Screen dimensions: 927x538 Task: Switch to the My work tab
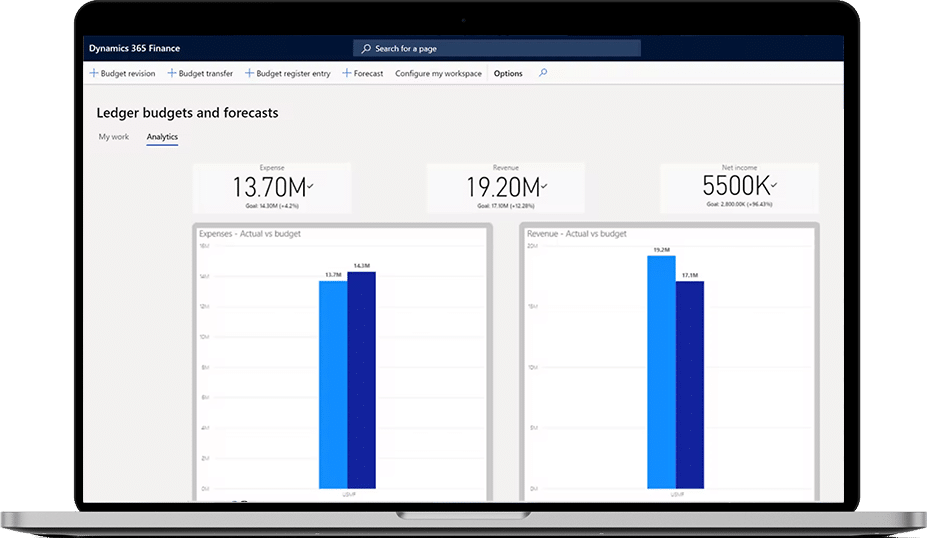pos(113,136)
